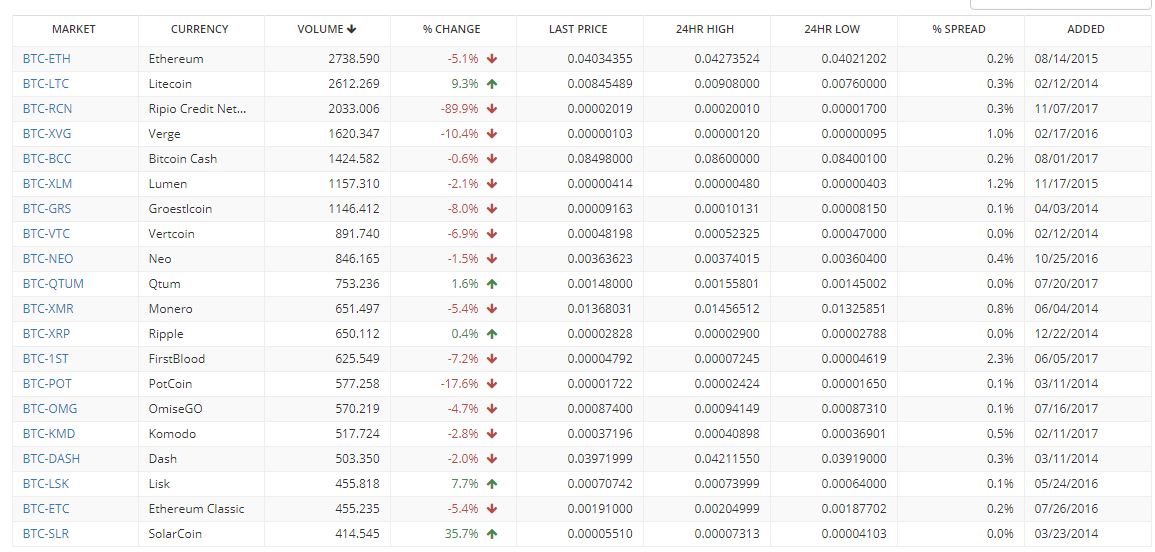The image size is (1155, 552).
Task: Click red down arrow in Dash row
Action: click(492, 459)
